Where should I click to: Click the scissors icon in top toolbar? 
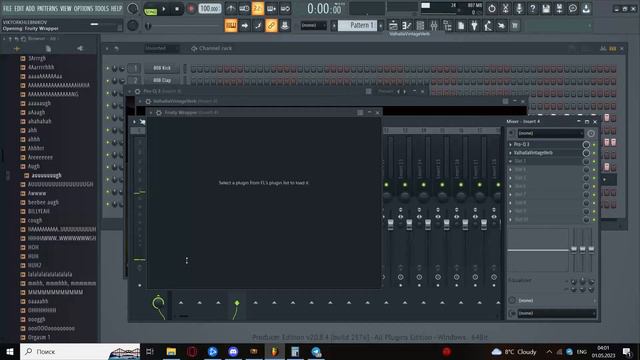pos(505,9)
